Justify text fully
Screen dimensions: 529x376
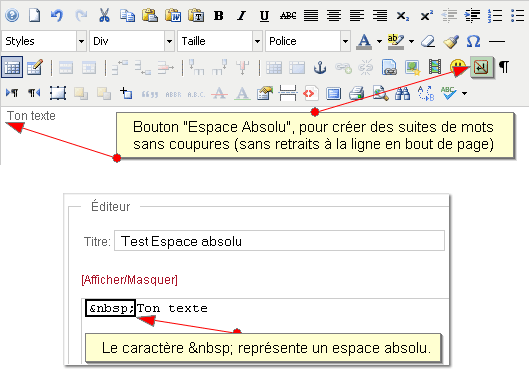click(x=311, y=16)
